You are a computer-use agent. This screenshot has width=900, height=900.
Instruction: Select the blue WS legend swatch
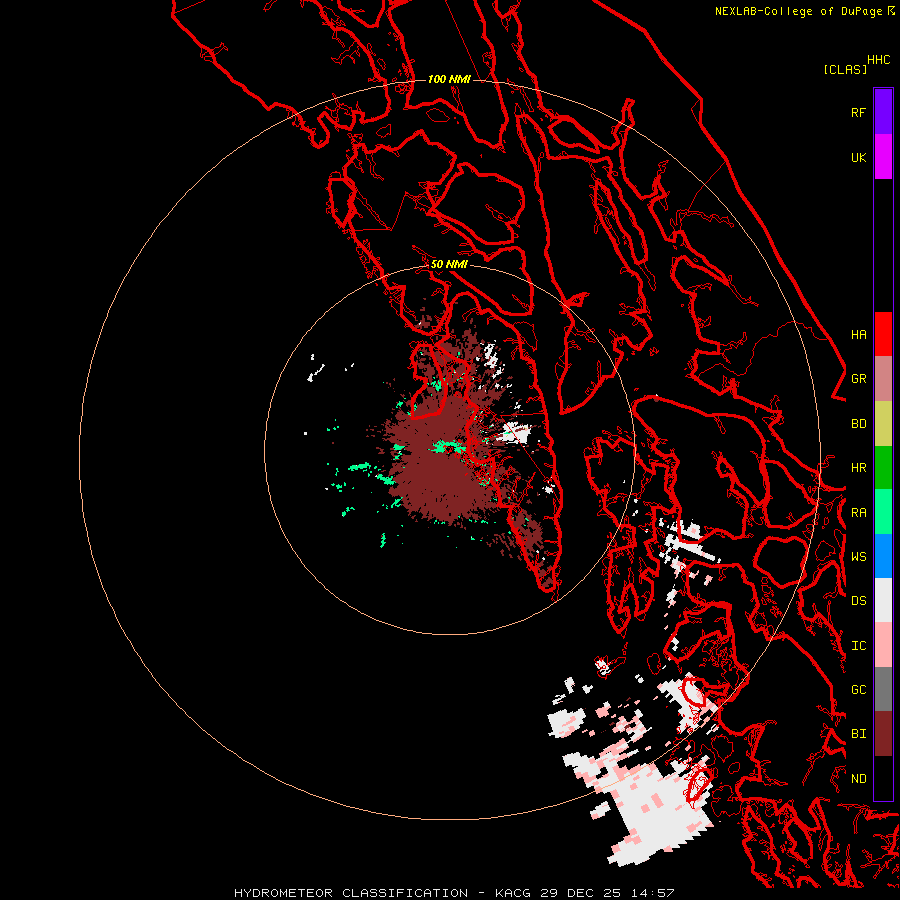(883, 556)
